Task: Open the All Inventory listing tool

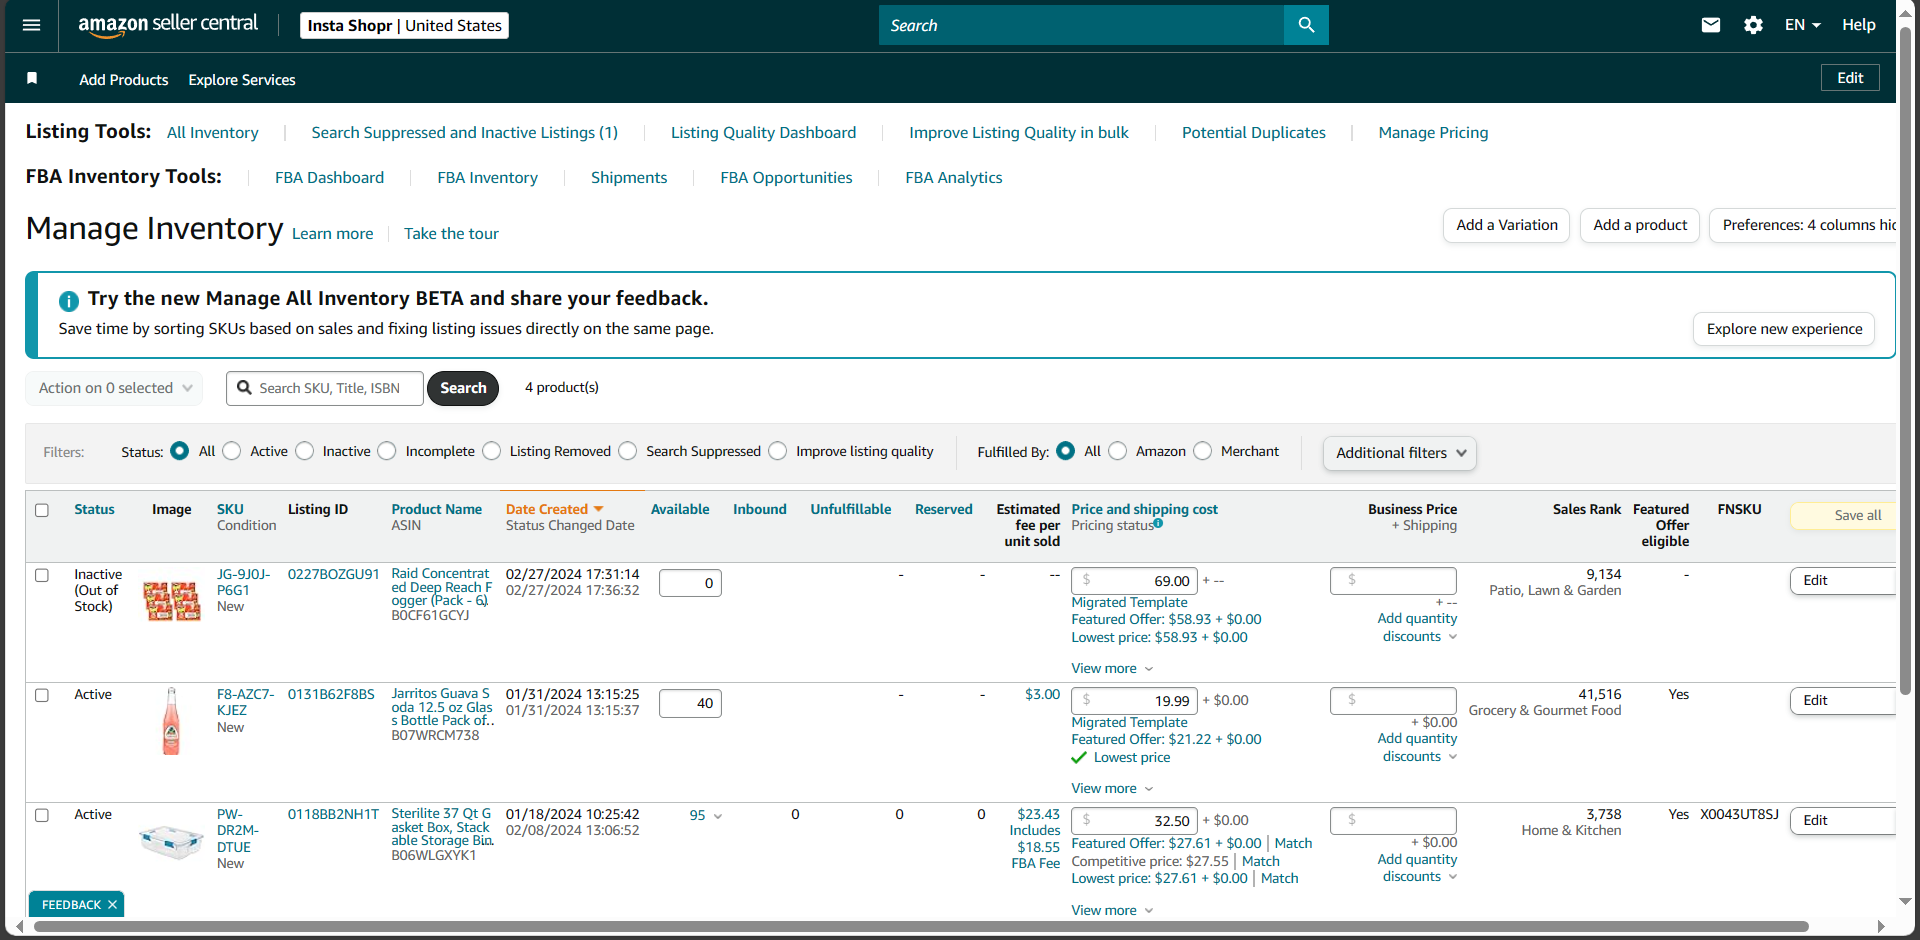Action: pos(212,133)
